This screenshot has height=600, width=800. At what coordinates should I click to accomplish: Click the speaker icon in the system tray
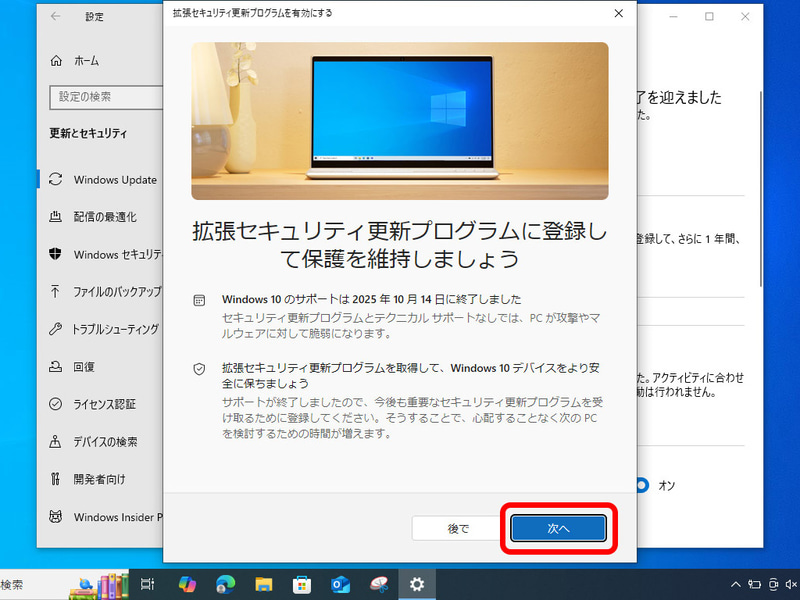coord(789,584)
